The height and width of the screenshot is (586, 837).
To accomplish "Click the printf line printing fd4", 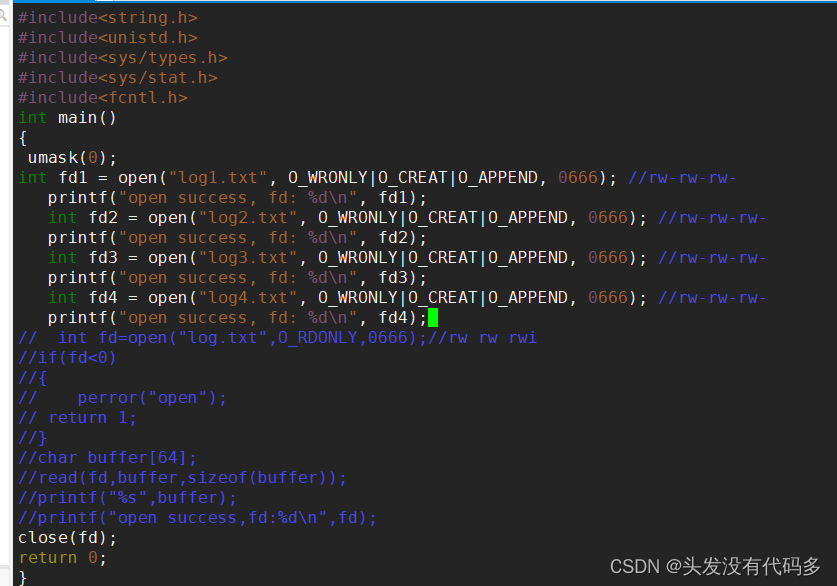I will 237,318.
